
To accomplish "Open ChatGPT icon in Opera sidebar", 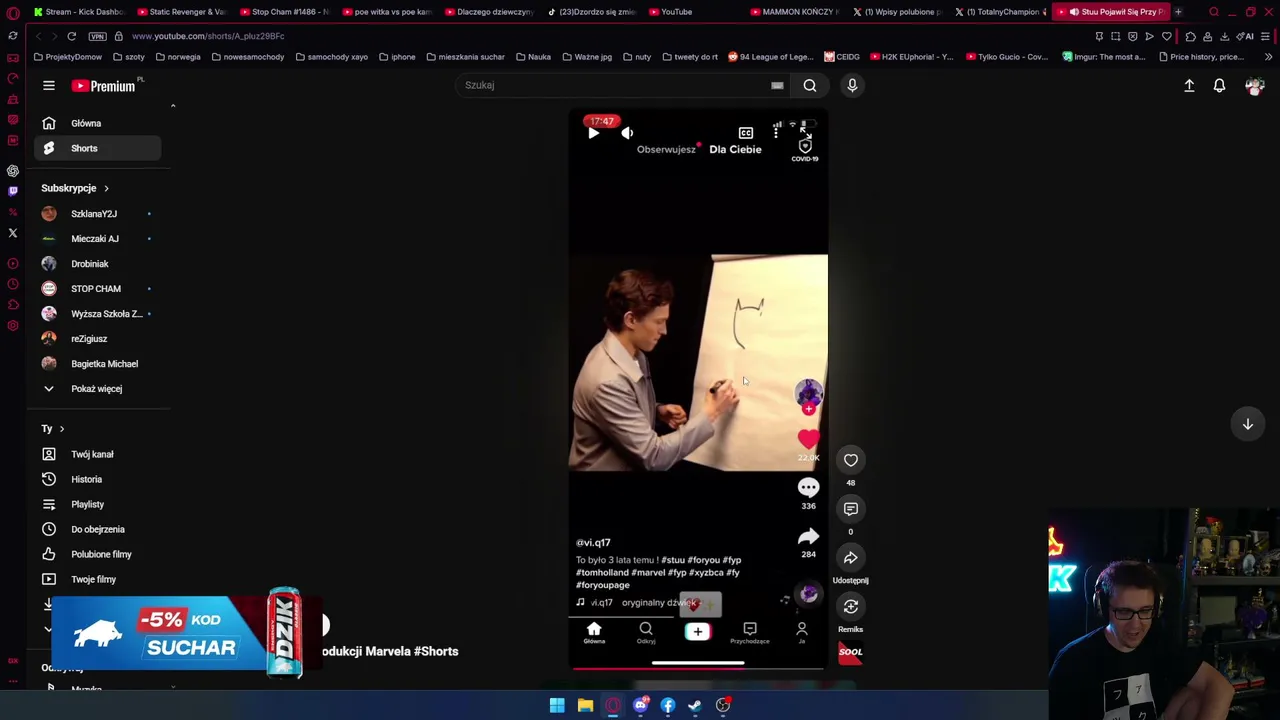I will click(13, 171).
